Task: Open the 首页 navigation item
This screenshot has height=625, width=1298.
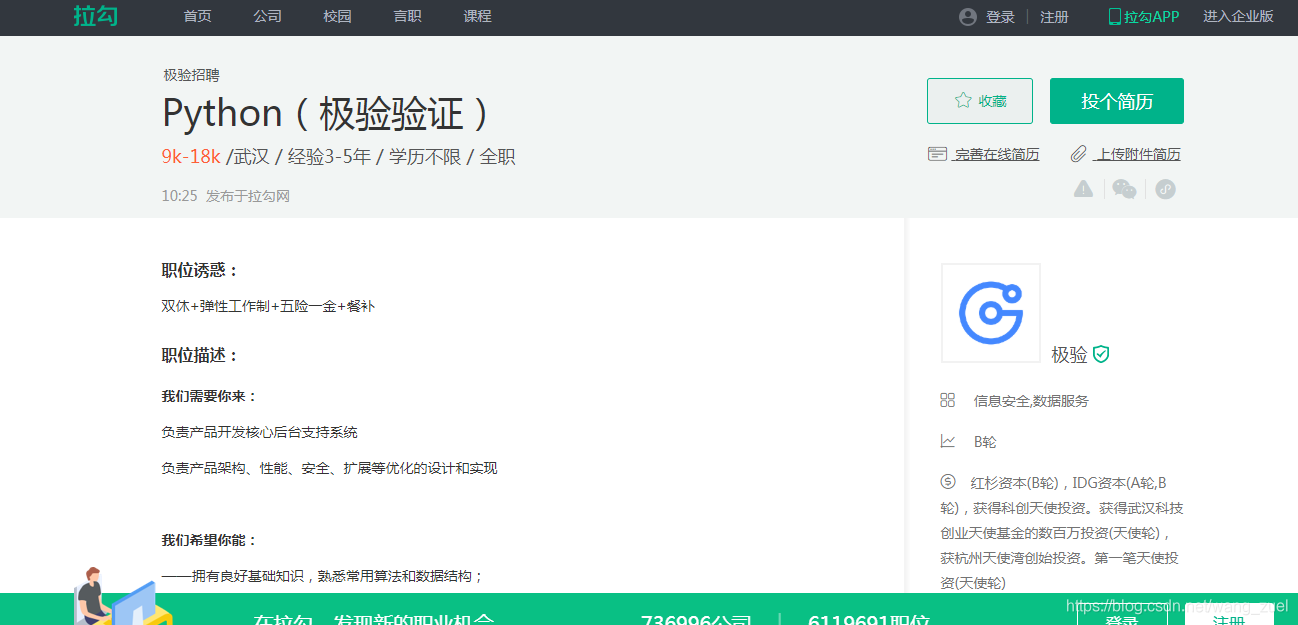Action: tap(198, 17)
